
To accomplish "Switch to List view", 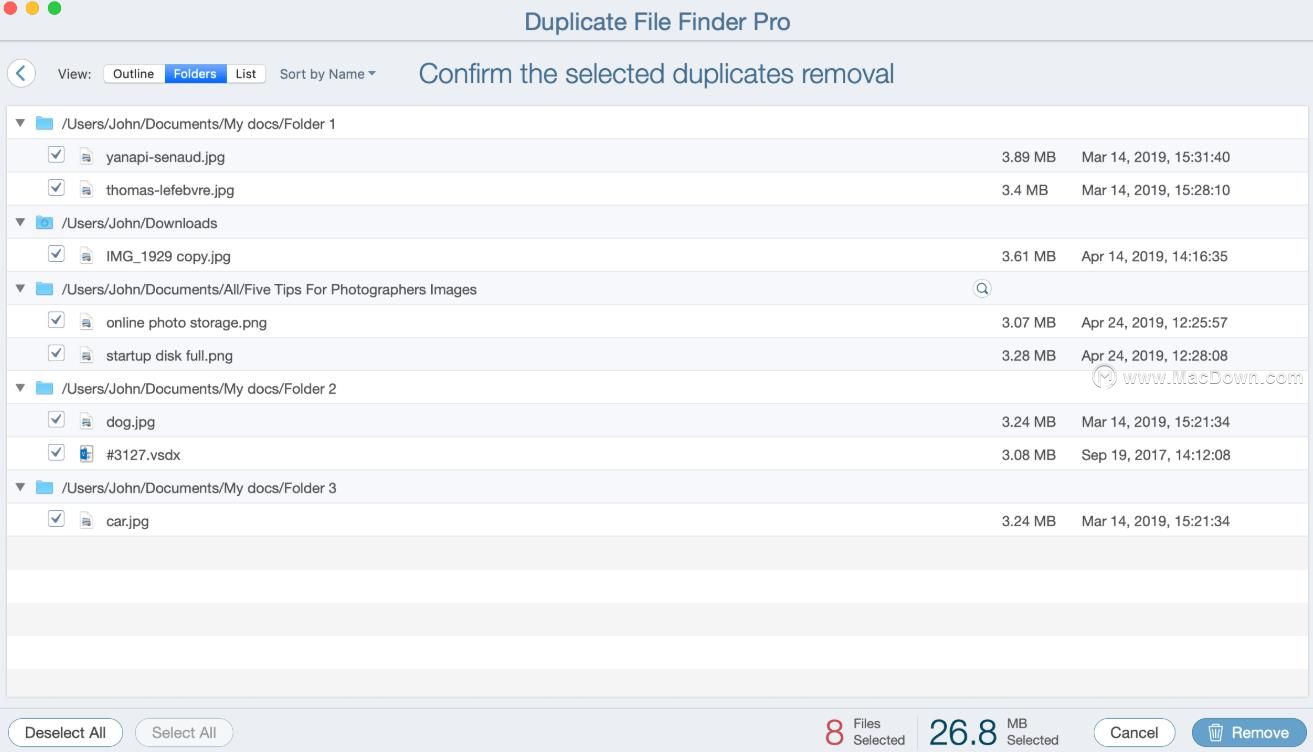I will click(x=246, y=74).
